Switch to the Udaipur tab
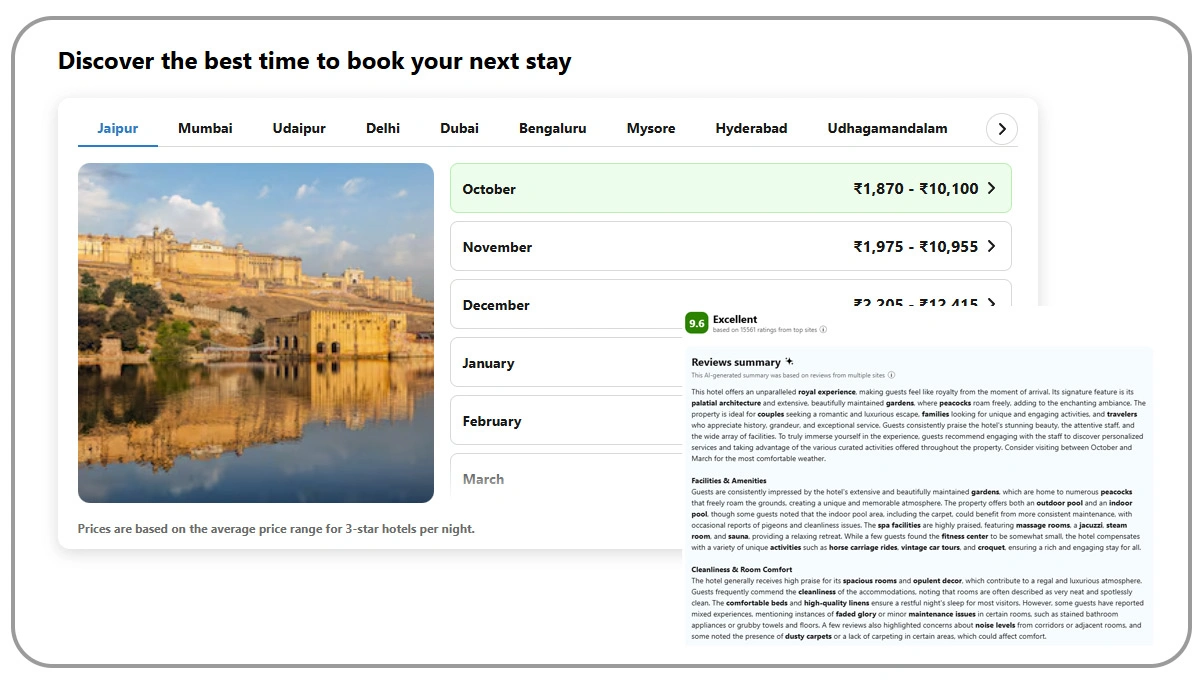 coord(298,128)
